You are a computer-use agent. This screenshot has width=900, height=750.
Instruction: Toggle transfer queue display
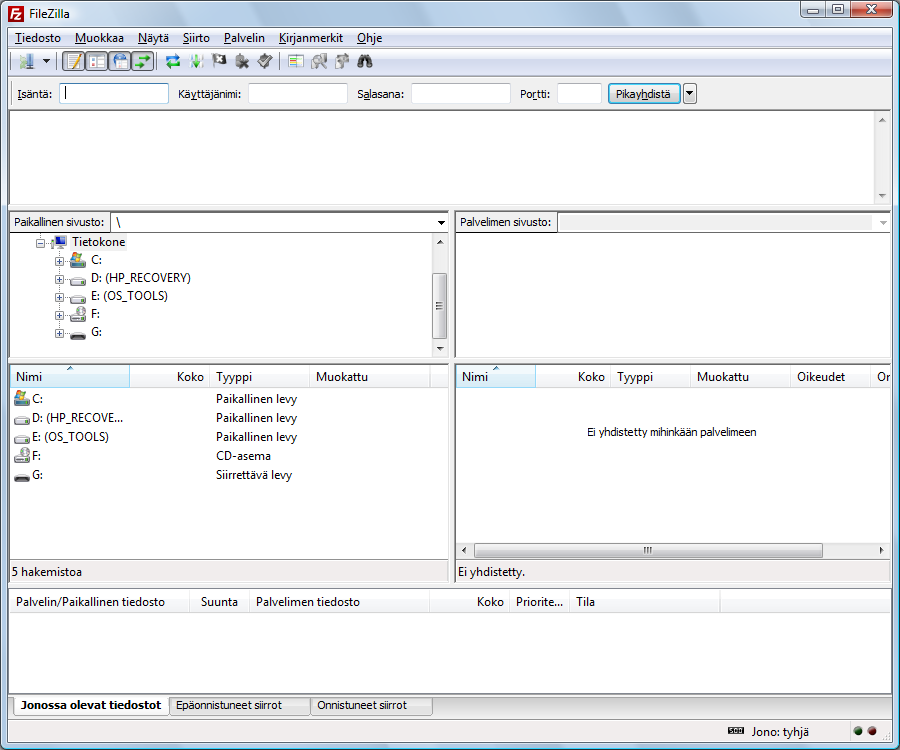pos(143,61)
